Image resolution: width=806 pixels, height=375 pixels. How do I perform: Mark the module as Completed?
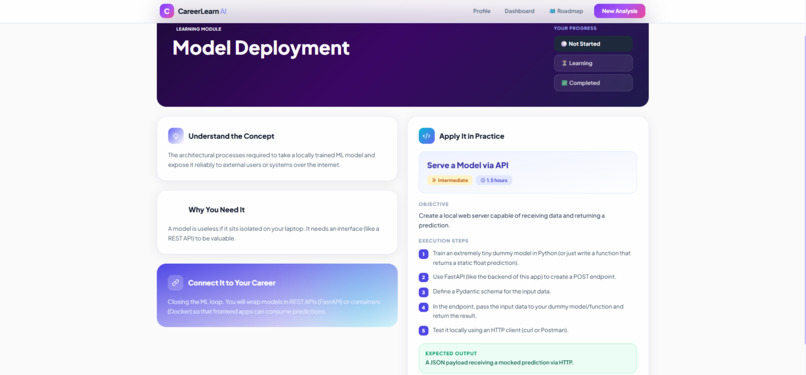coord(593,83)
